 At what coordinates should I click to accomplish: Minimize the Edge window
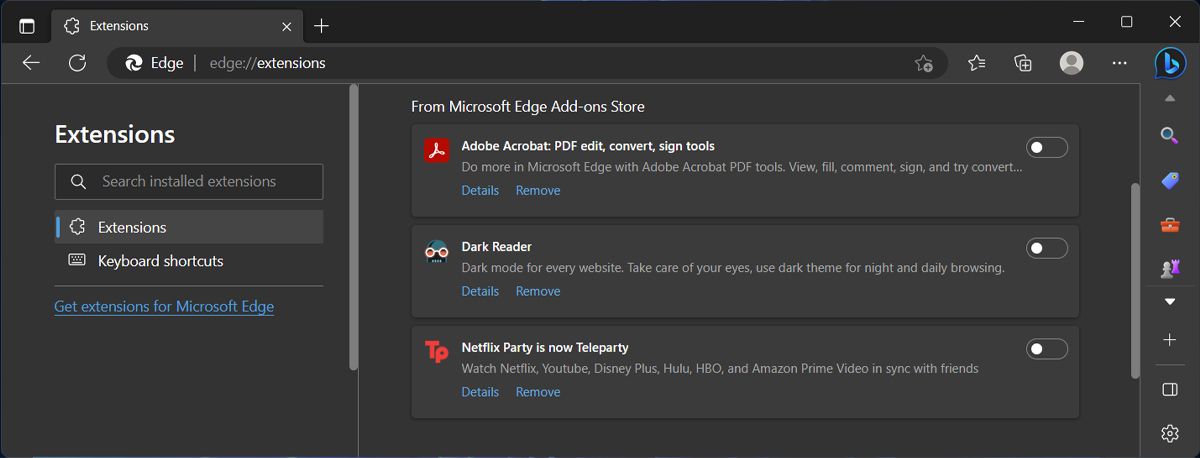pos(1078,21)
